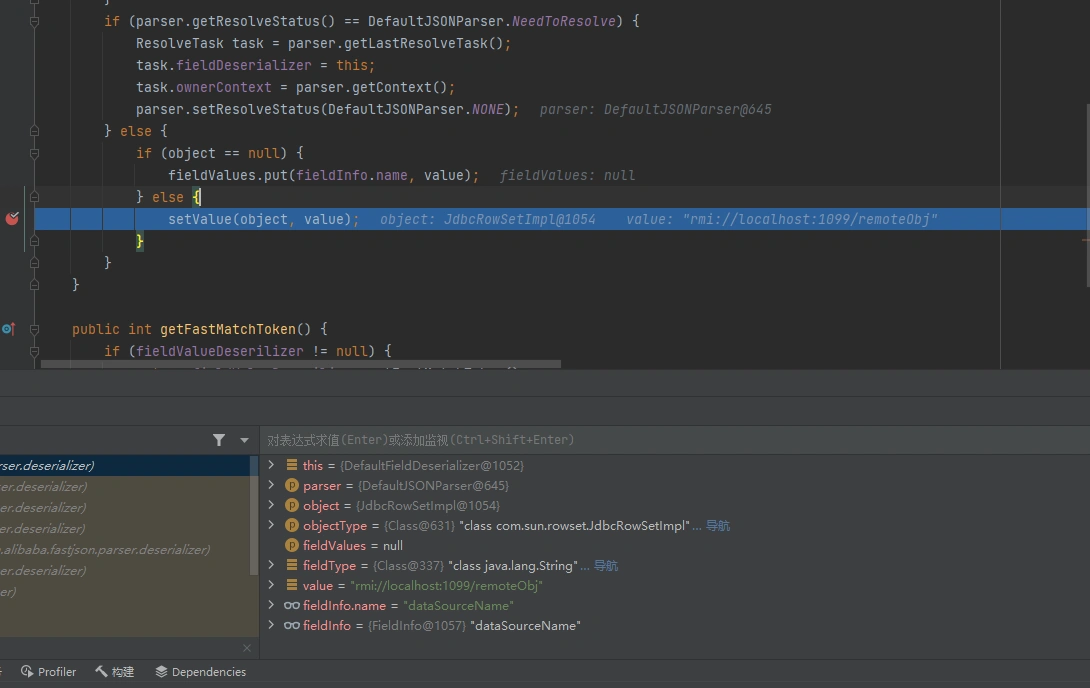The image size is (1090, 688).
Task: Click the fieldValues variable icon
Action: click(x=292, y=546)
